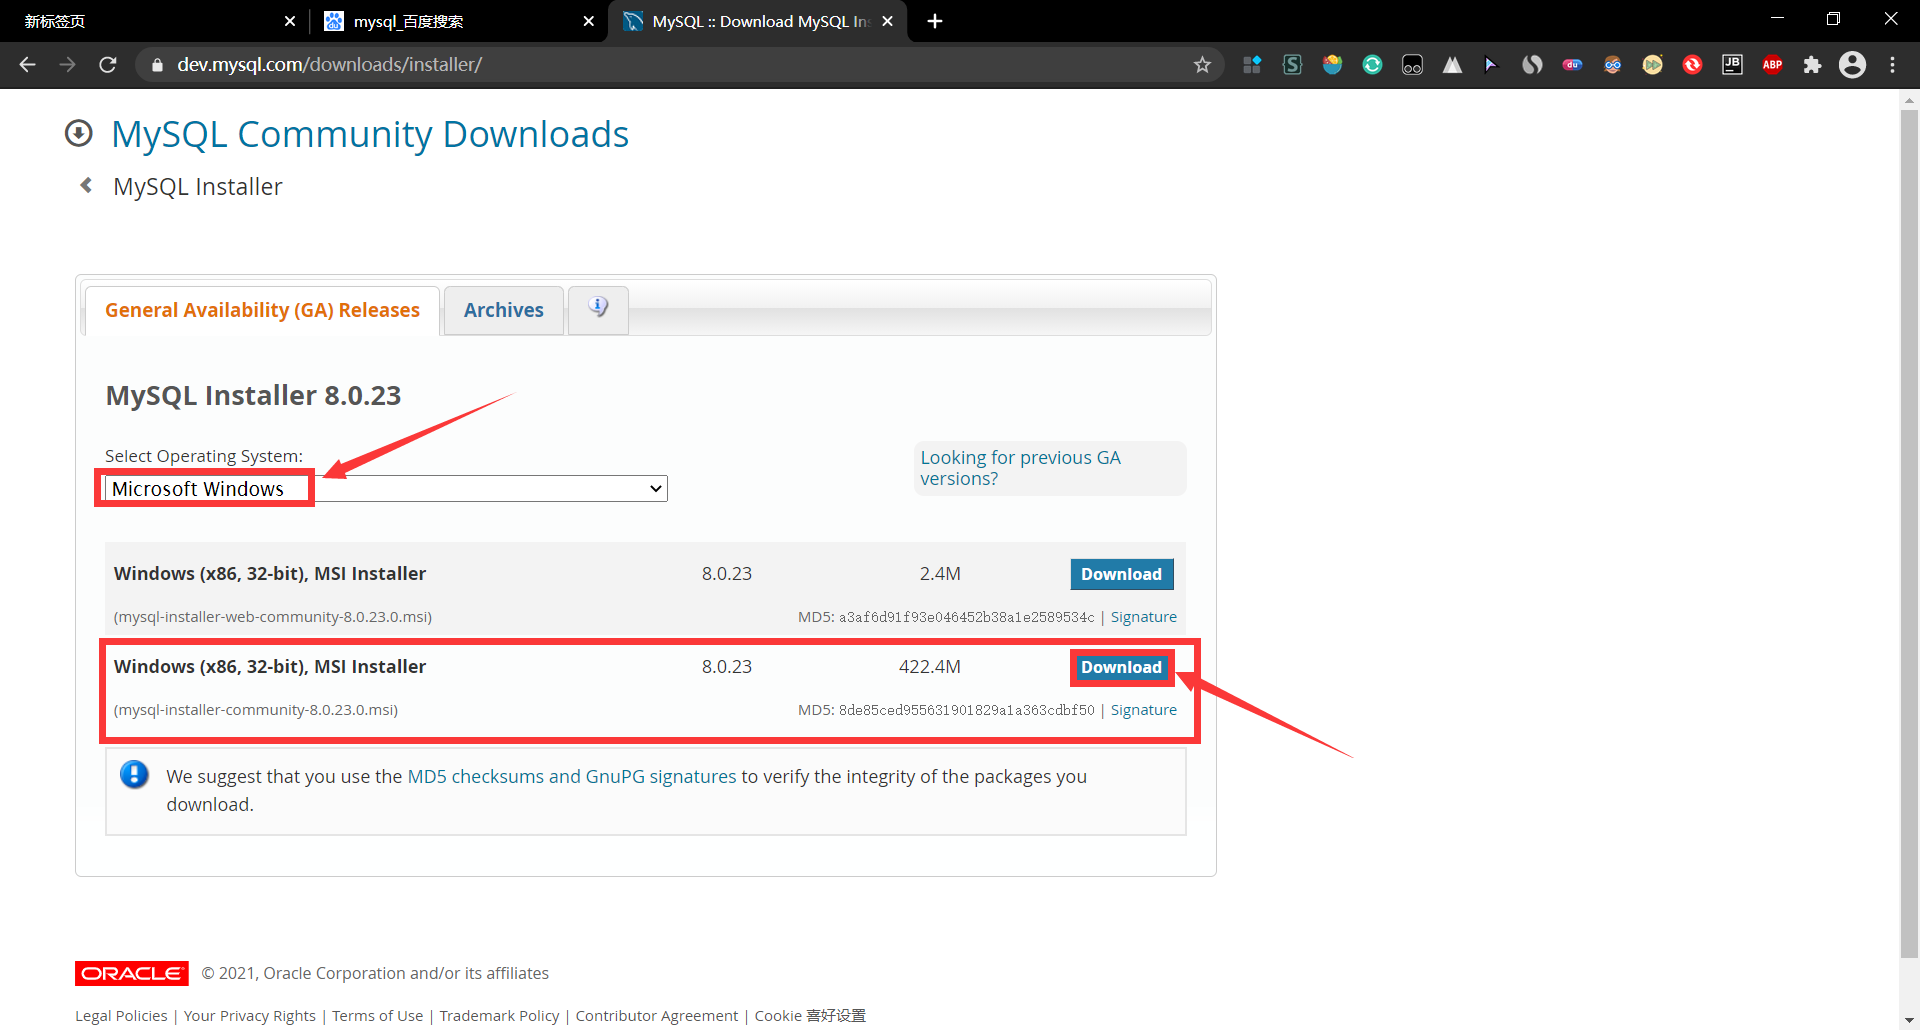Image resolution: width=1920 pixels, height=1030 pixels.
Task: Close the 新标签页 tab
Action: tap(290, 21)
